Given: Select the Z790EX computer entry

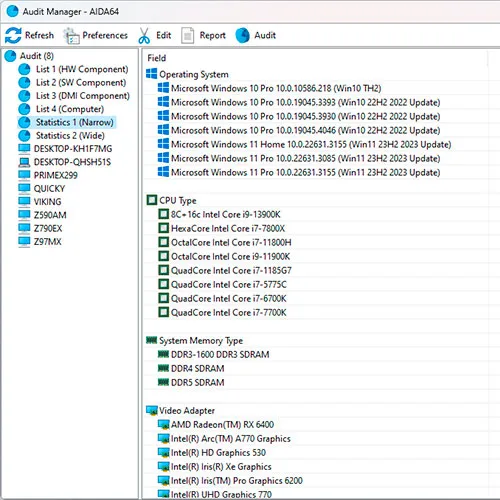Looking at the screenshot, I should click(48, 229).
